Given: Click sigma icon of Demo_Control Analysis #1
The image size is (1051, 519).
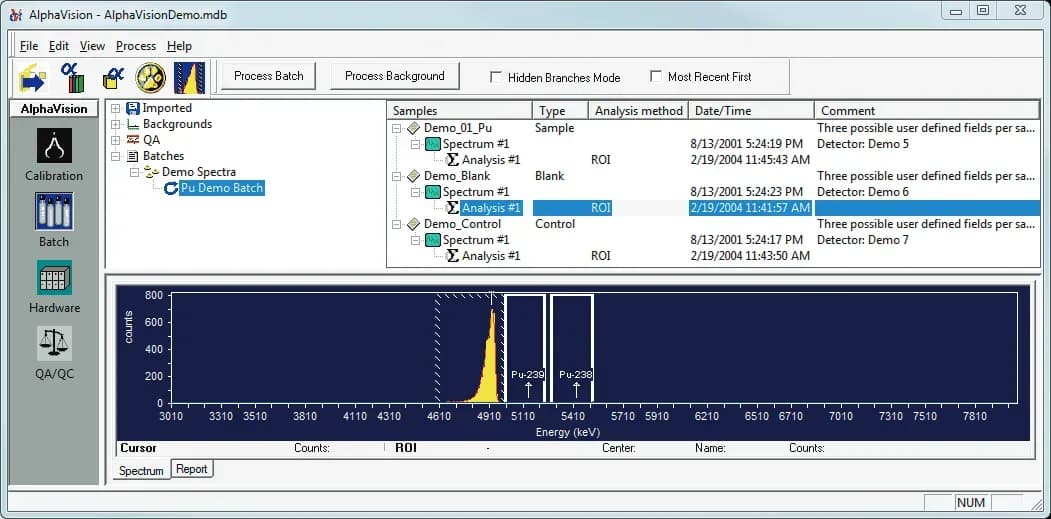Looking at the screenshot, I should (452, 256).
